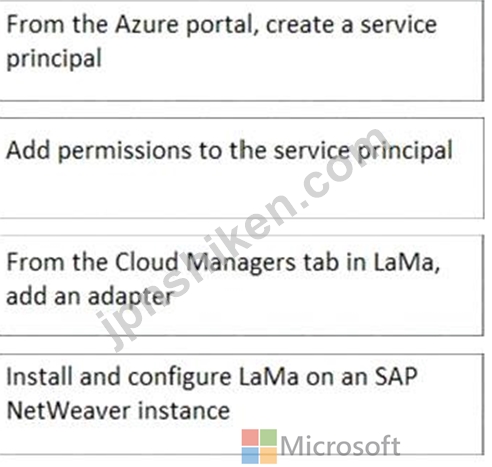Viewport: 492px width, 467px height.
Task: Click empty area below "Add permissions" text
Action: click(x=242, y=193)
